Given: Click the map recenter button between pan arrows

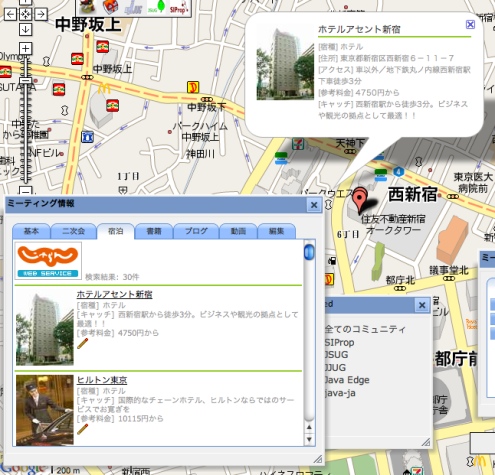Looking at the screenshot, I should (26, 14).
